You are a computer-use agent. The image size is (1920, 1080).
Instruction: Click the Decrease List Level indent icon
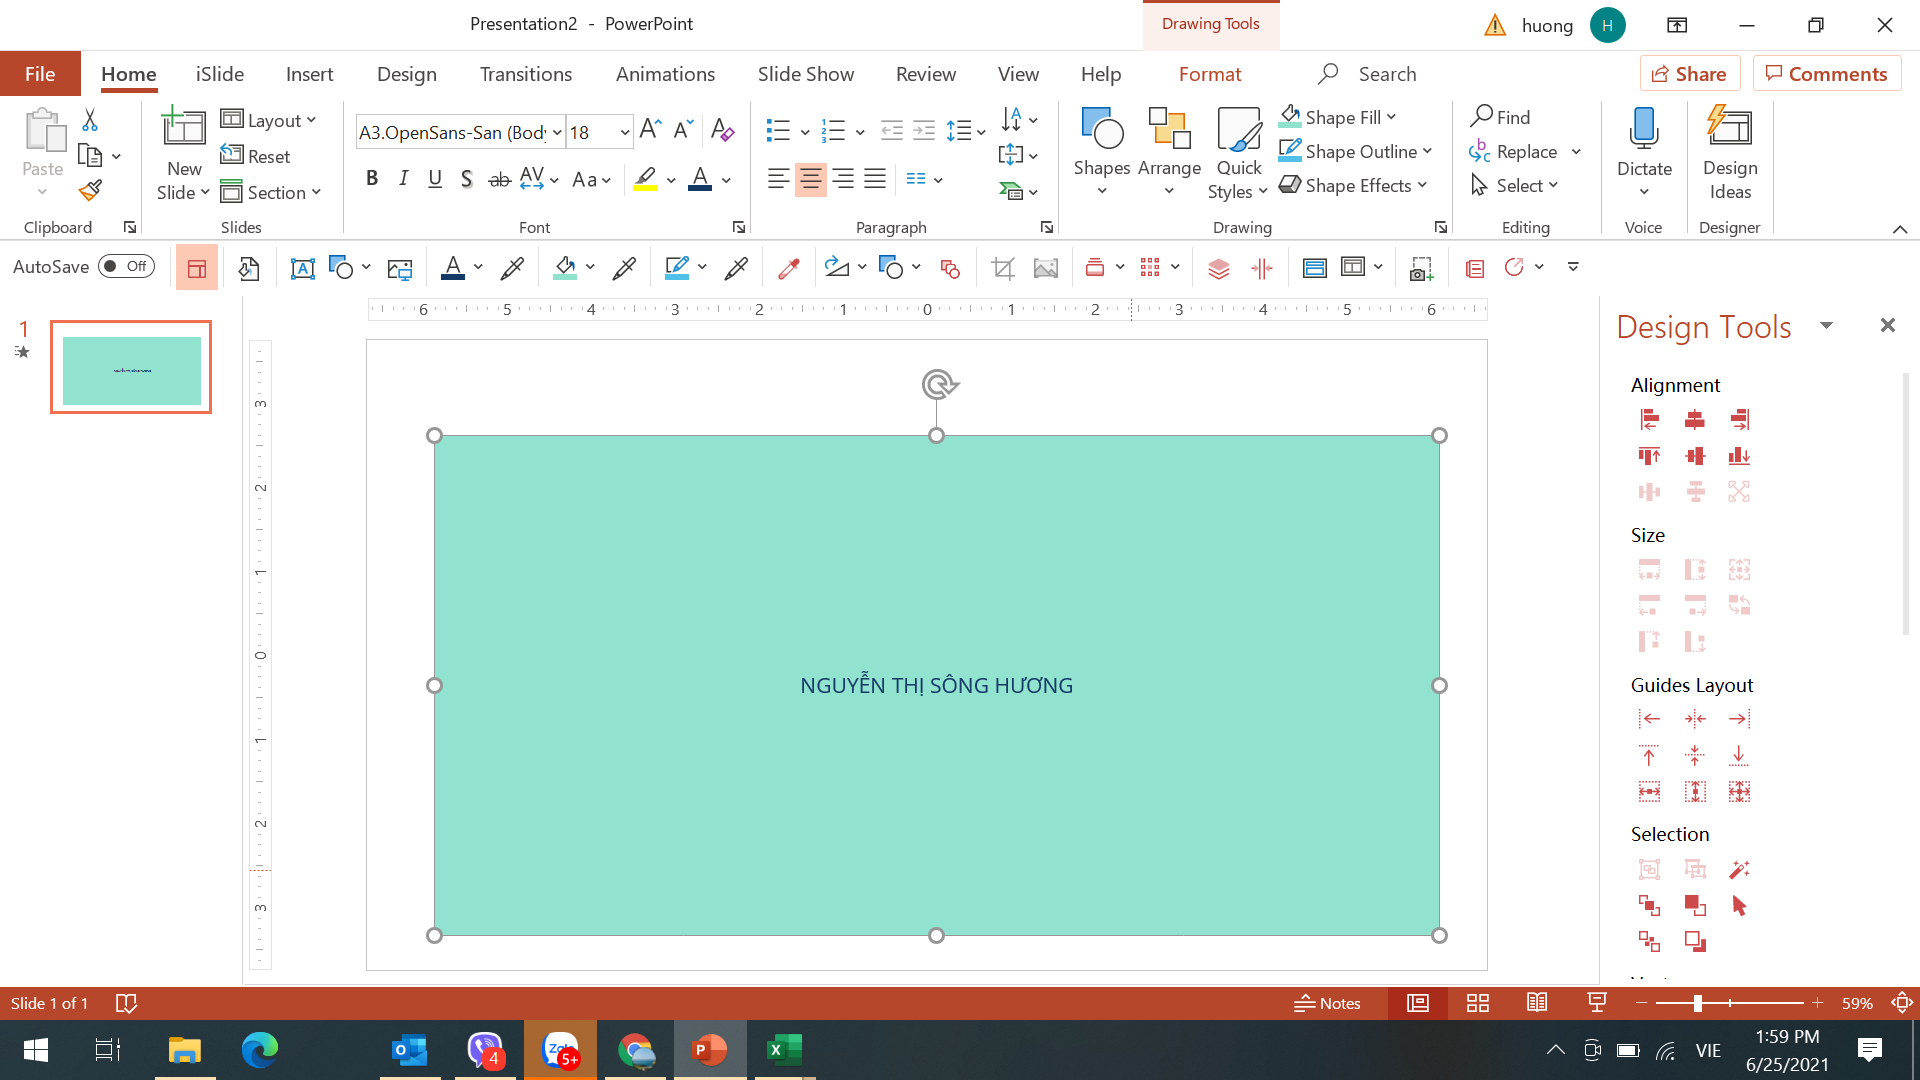tap(891, 130)
